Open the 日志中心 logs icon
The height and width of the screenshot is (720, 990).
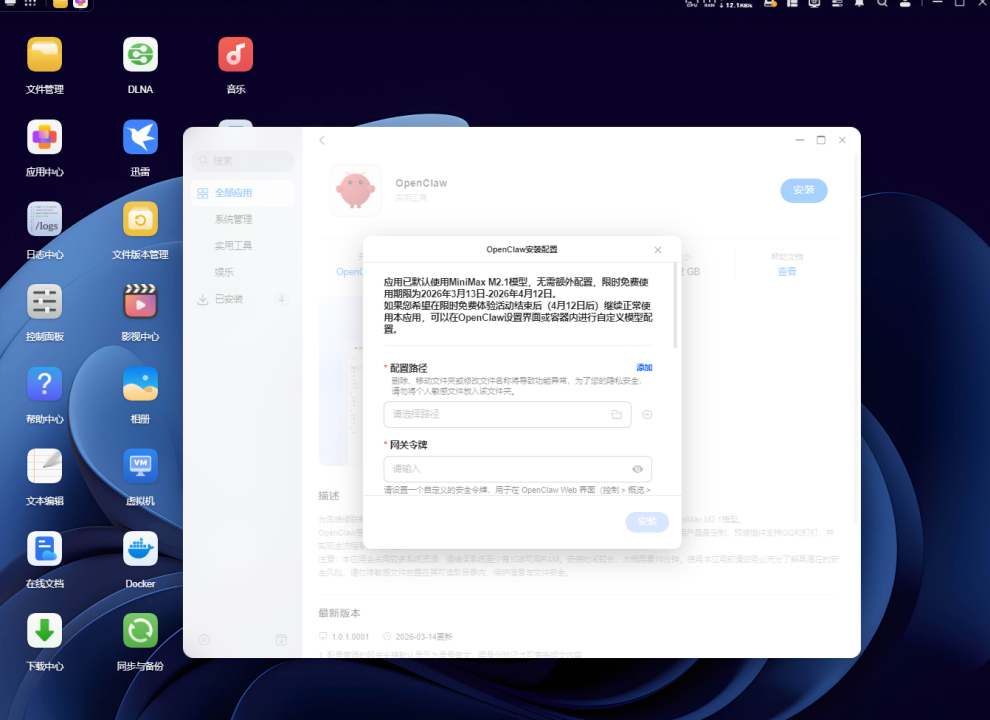pos(44,219)
